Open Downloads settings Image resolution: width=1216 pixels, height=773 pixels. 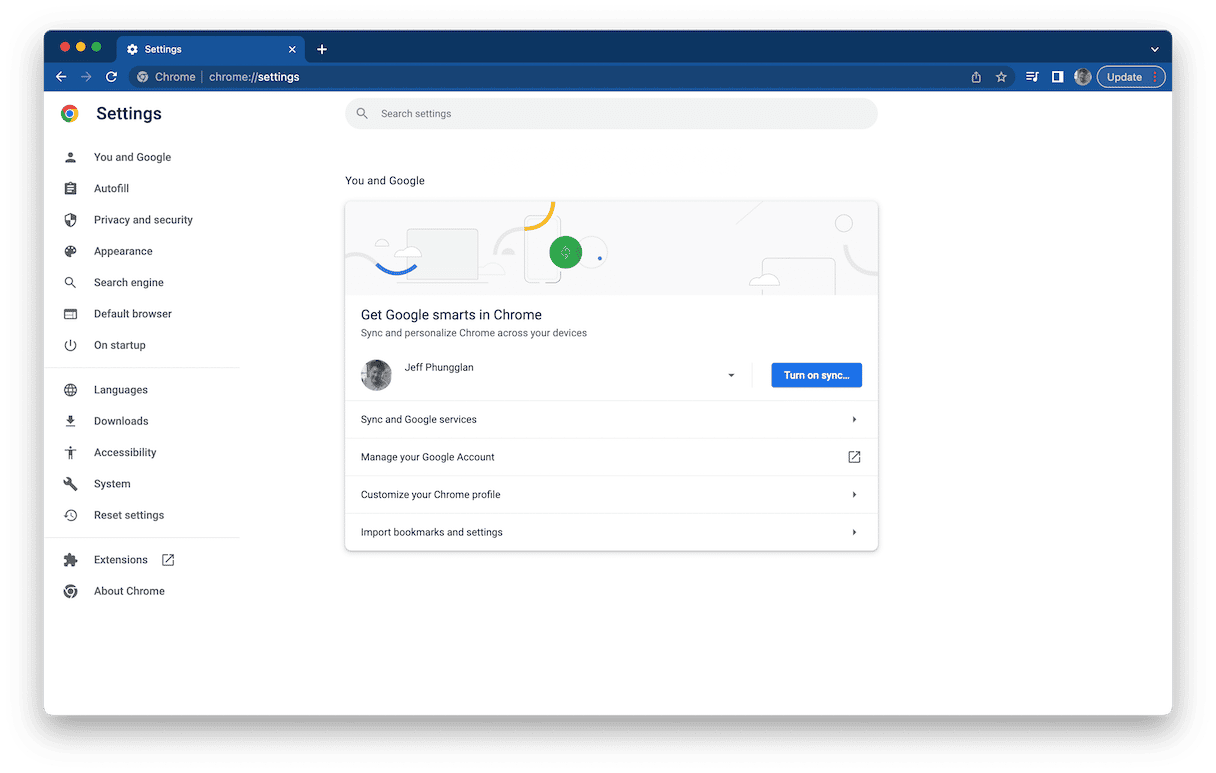coord(121,421)
